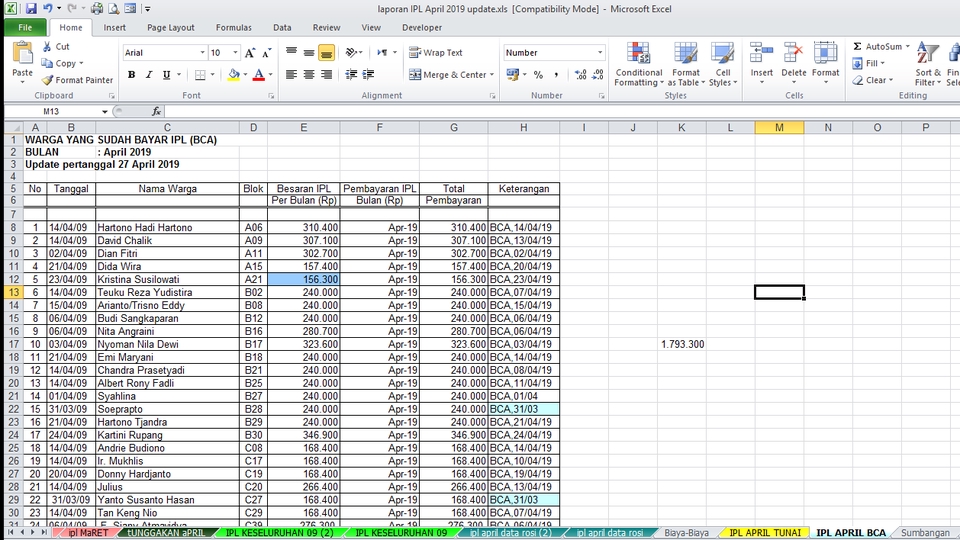Open the font name Arial dropdown
The image size is (960, 540).
pyautogui.click(x=202, y=53)
